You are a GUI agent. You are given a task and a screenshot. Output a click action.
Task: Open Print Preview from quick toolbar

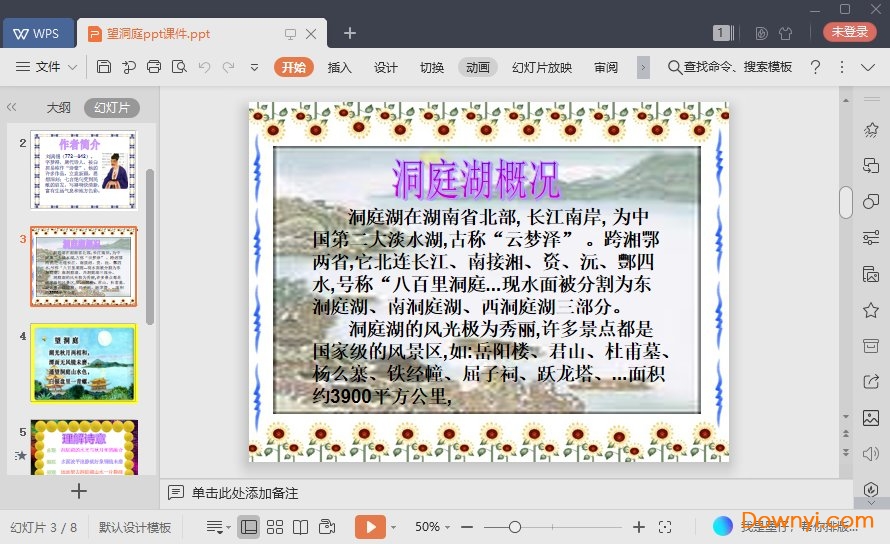[179, 67]
